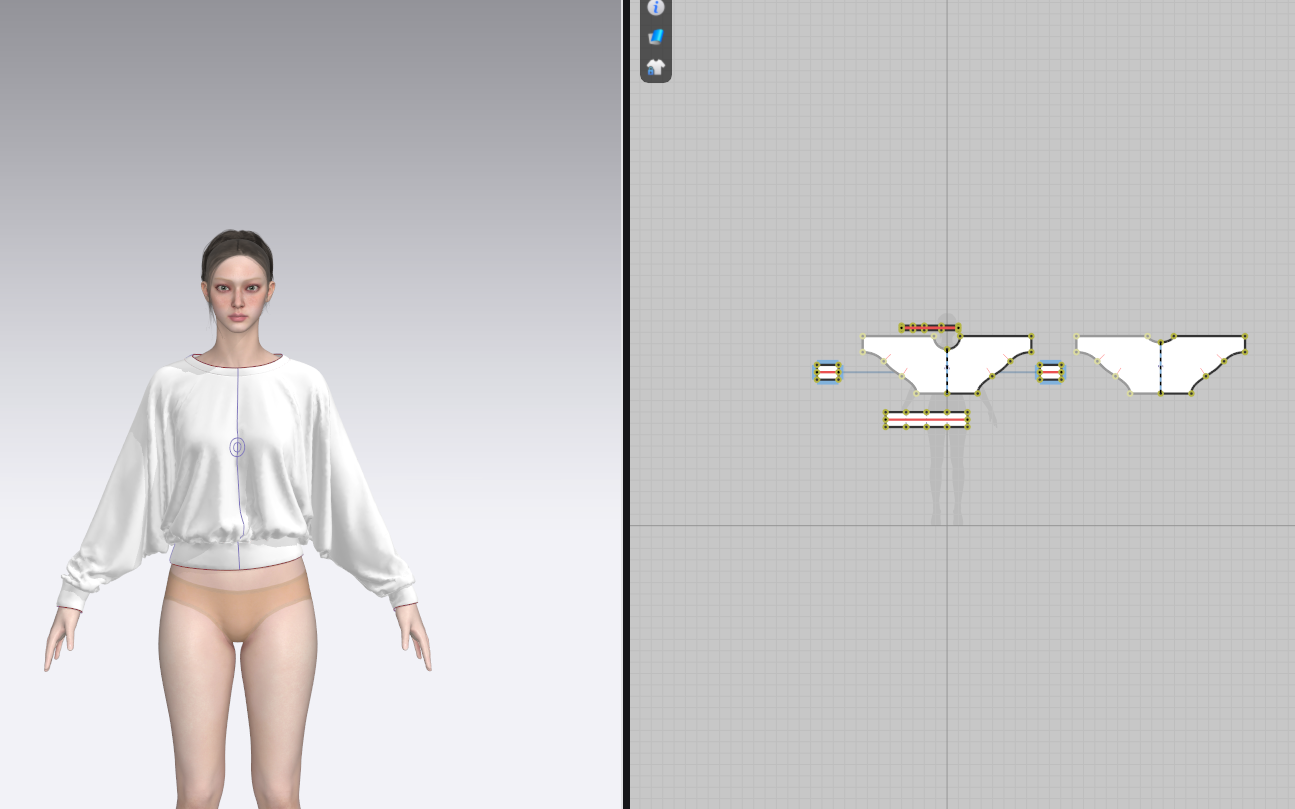The height and width of the screenshot is (809, 1295).
Task: Click the blue info icon
Action: point(656,7)
